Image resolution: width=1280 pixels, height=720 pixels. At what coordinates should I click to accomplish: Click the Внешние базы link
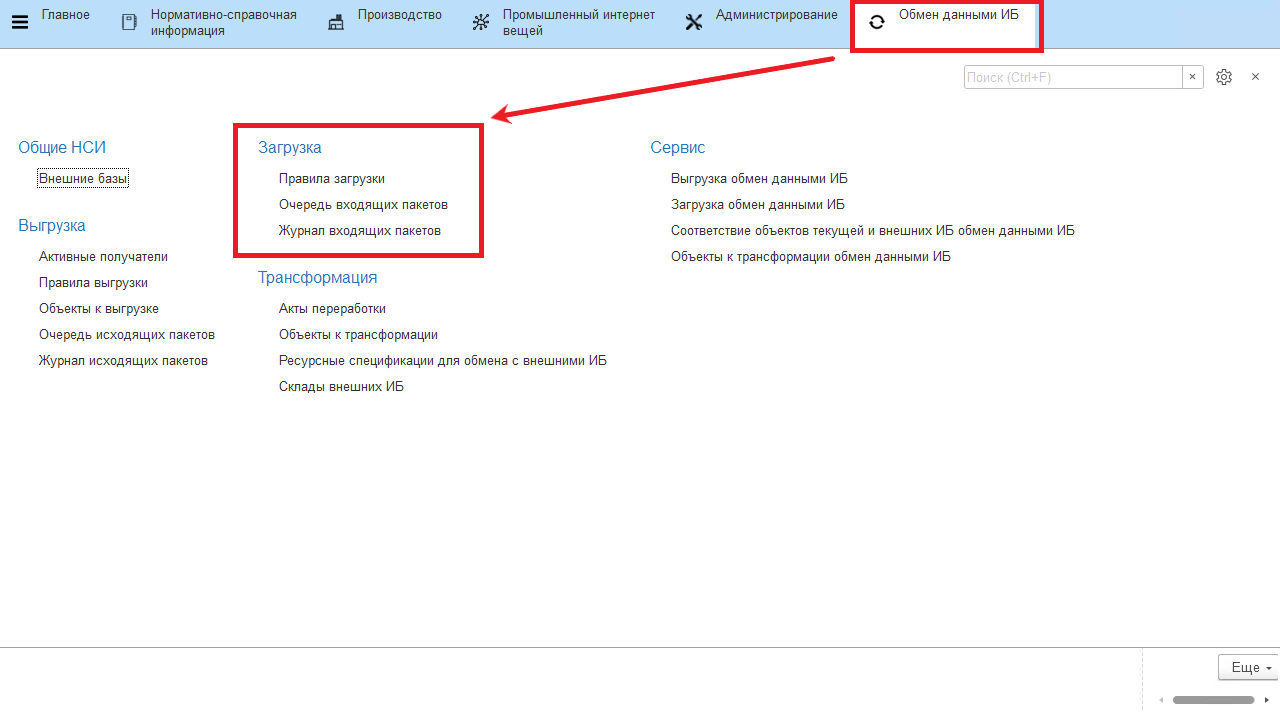click(x=83, y=179)
